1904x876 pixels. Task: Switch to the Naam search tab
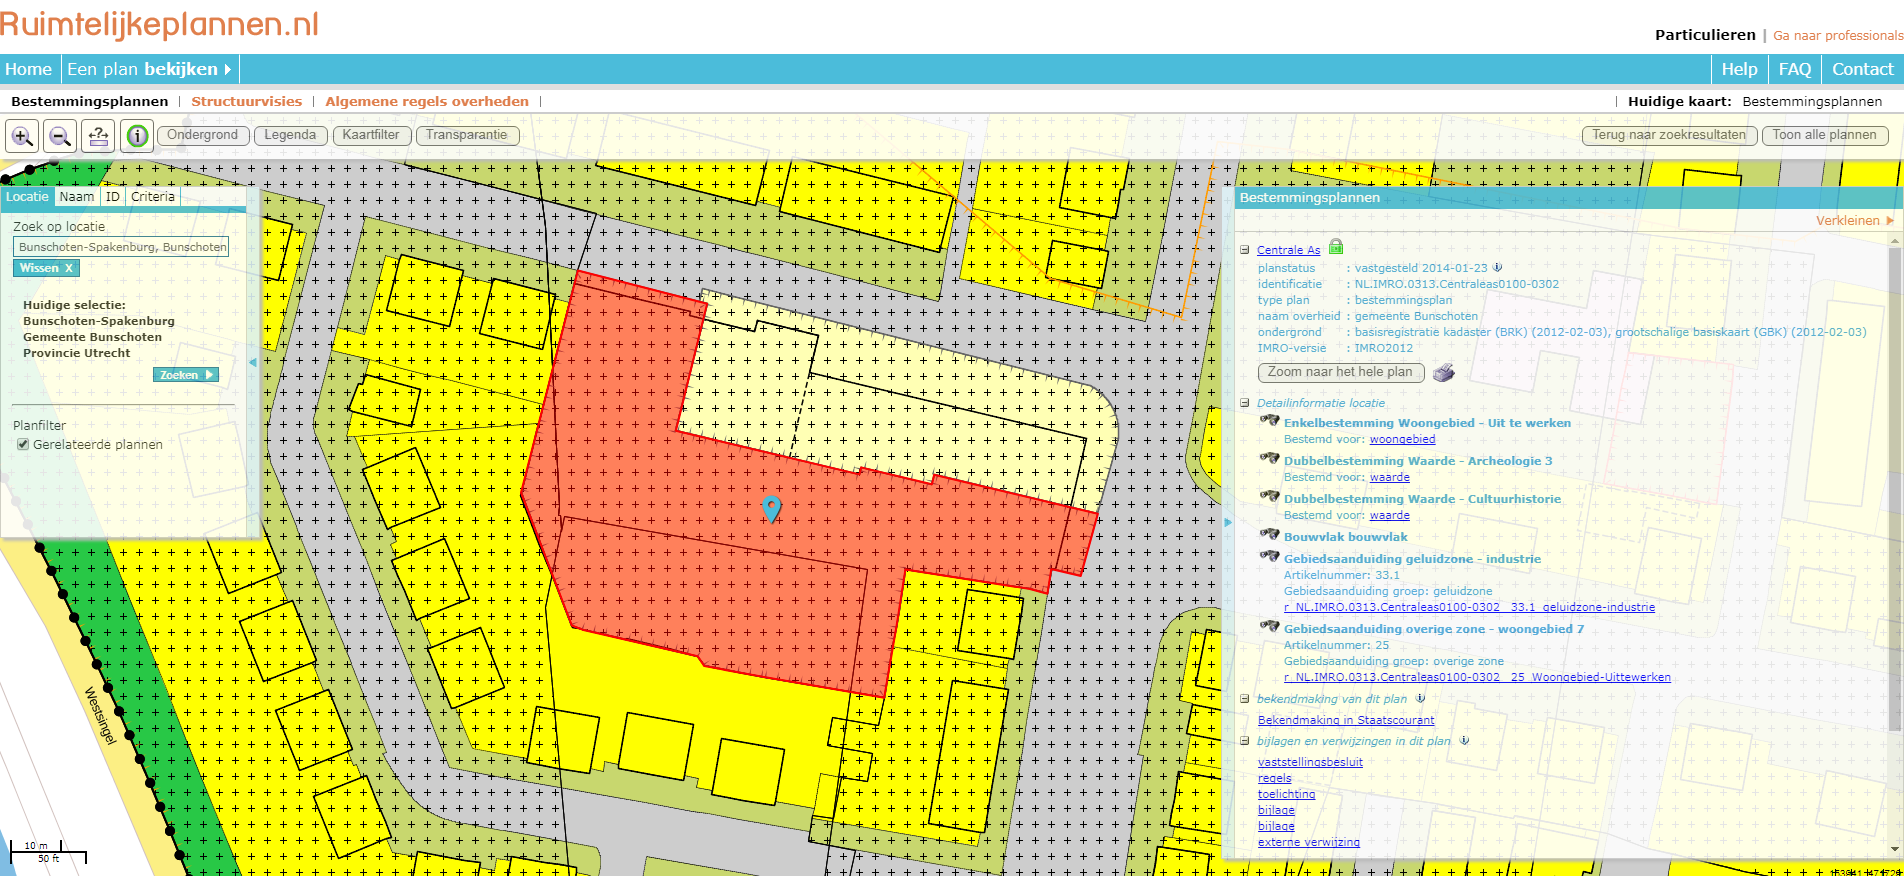tap(77, 197)
